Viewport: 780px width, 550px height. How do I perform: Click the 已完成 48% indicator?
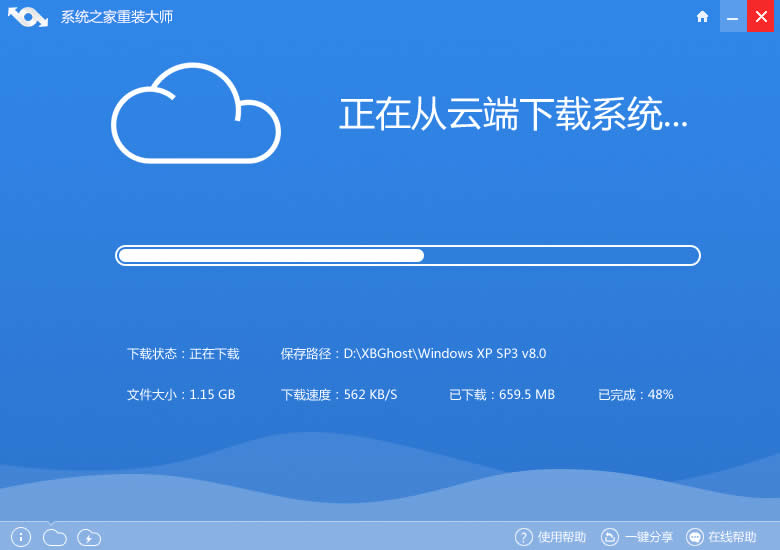(635, 395)
